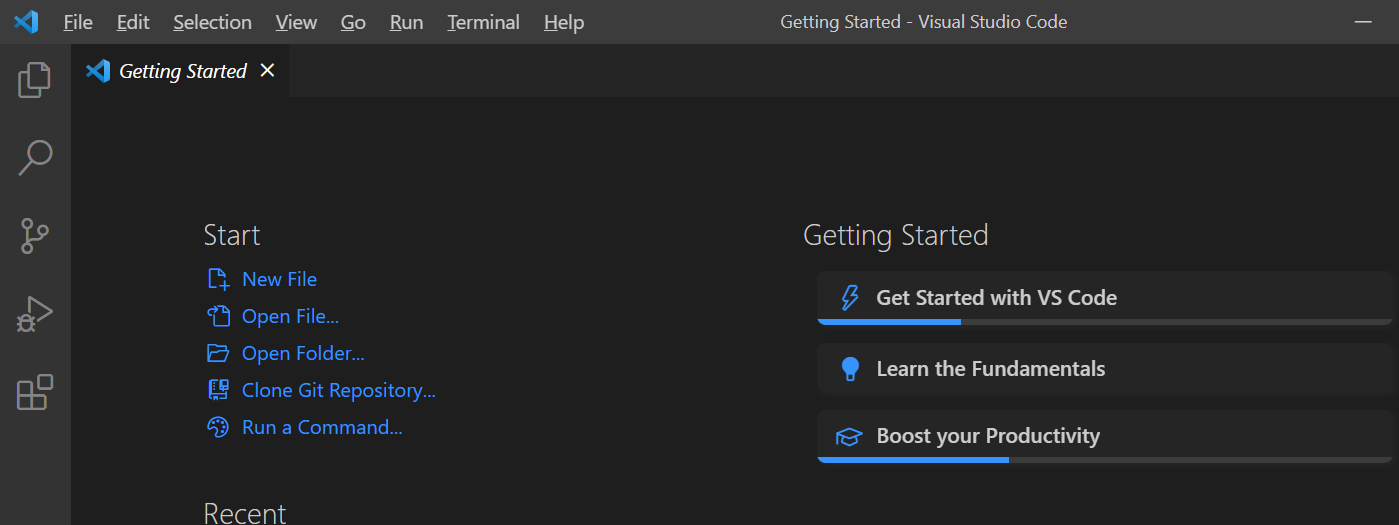
Task: Select the Getting Started editor tab
Action: click(181, 71)
